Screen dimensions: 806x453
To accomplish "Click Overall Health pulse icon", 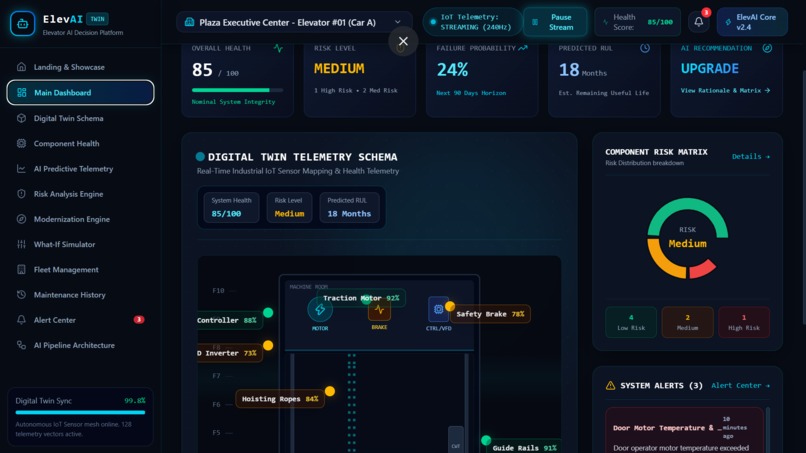I will (278, 48).
